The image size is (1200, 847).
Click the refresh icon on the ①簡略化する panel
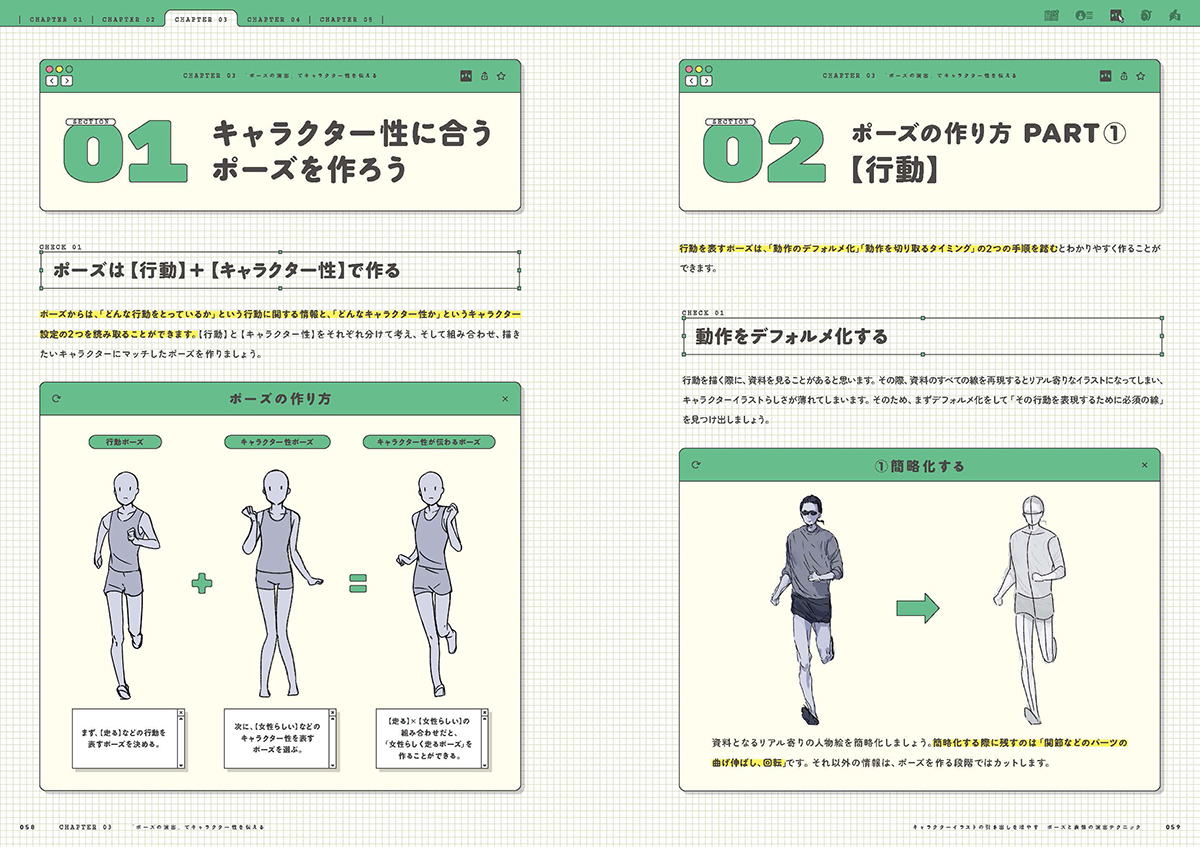(x=696, y=465)
